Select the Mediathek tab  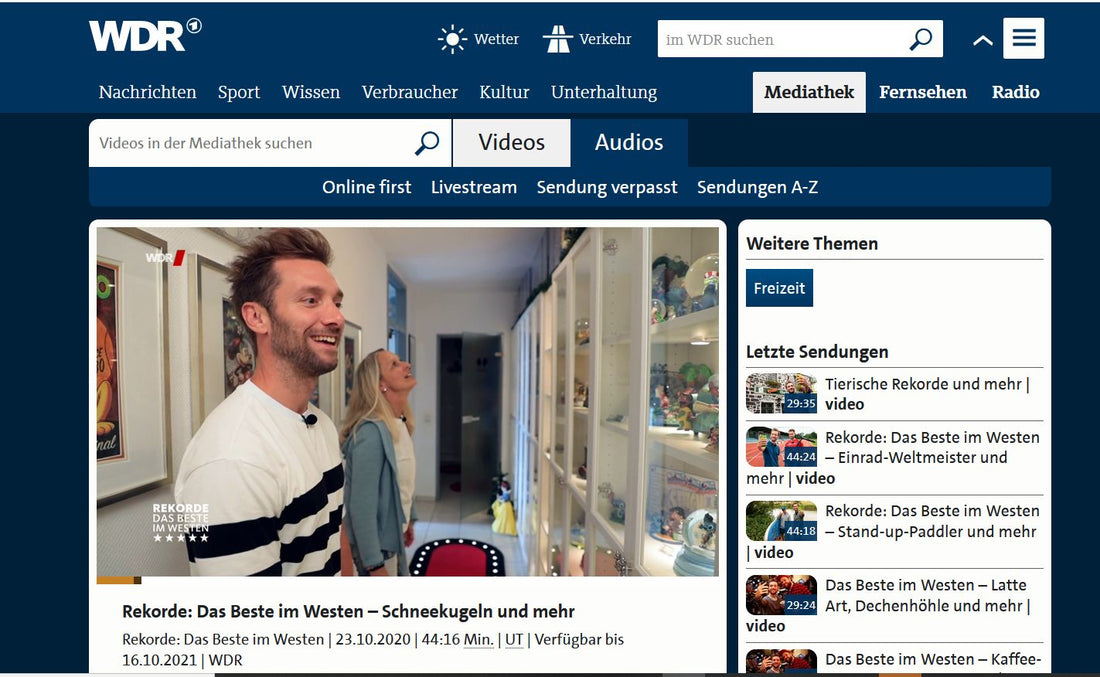809,92
